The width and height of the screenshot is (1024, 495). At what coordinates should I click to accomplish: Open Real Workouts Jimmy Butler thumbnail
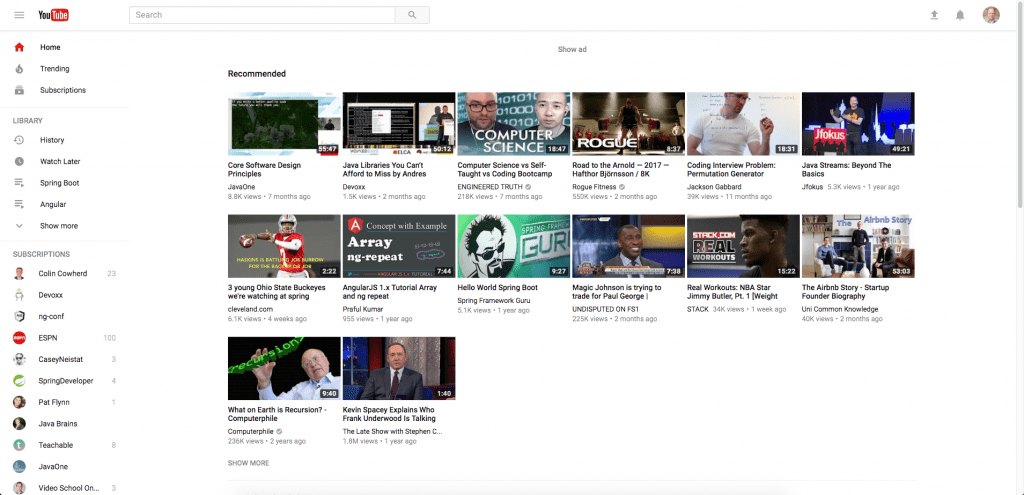(743, 246)
